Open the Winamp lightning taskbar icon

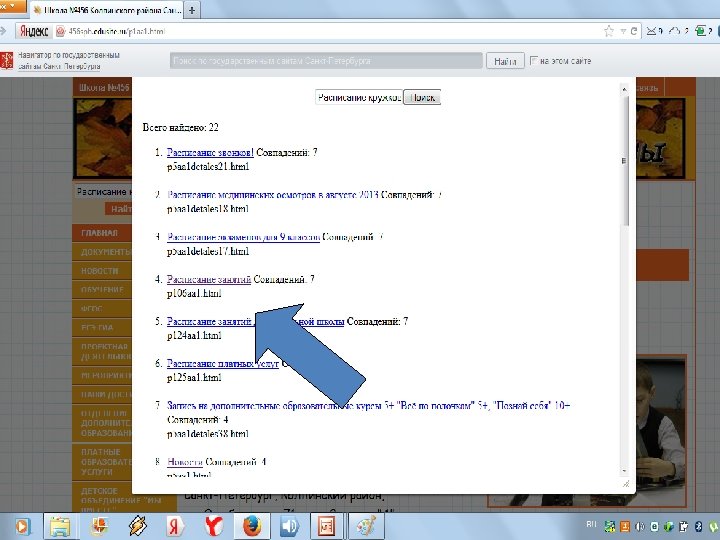137,526
